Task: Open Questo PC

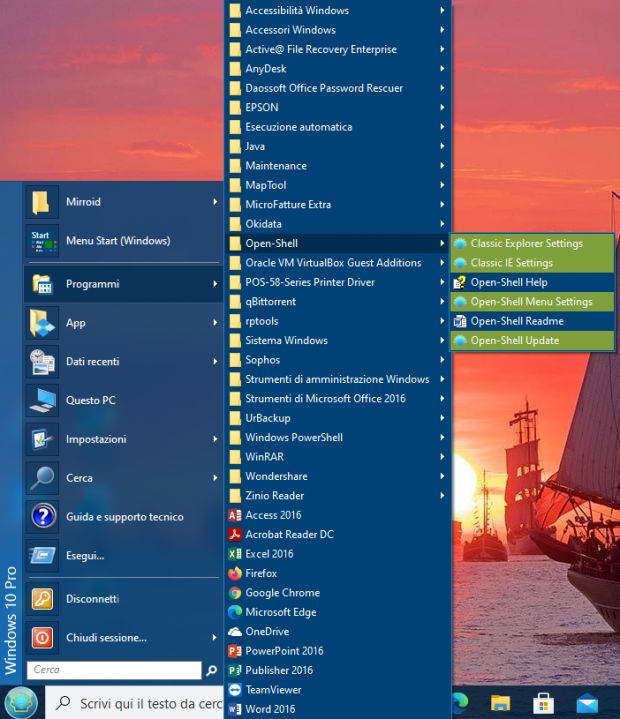Action: point(123,400)
